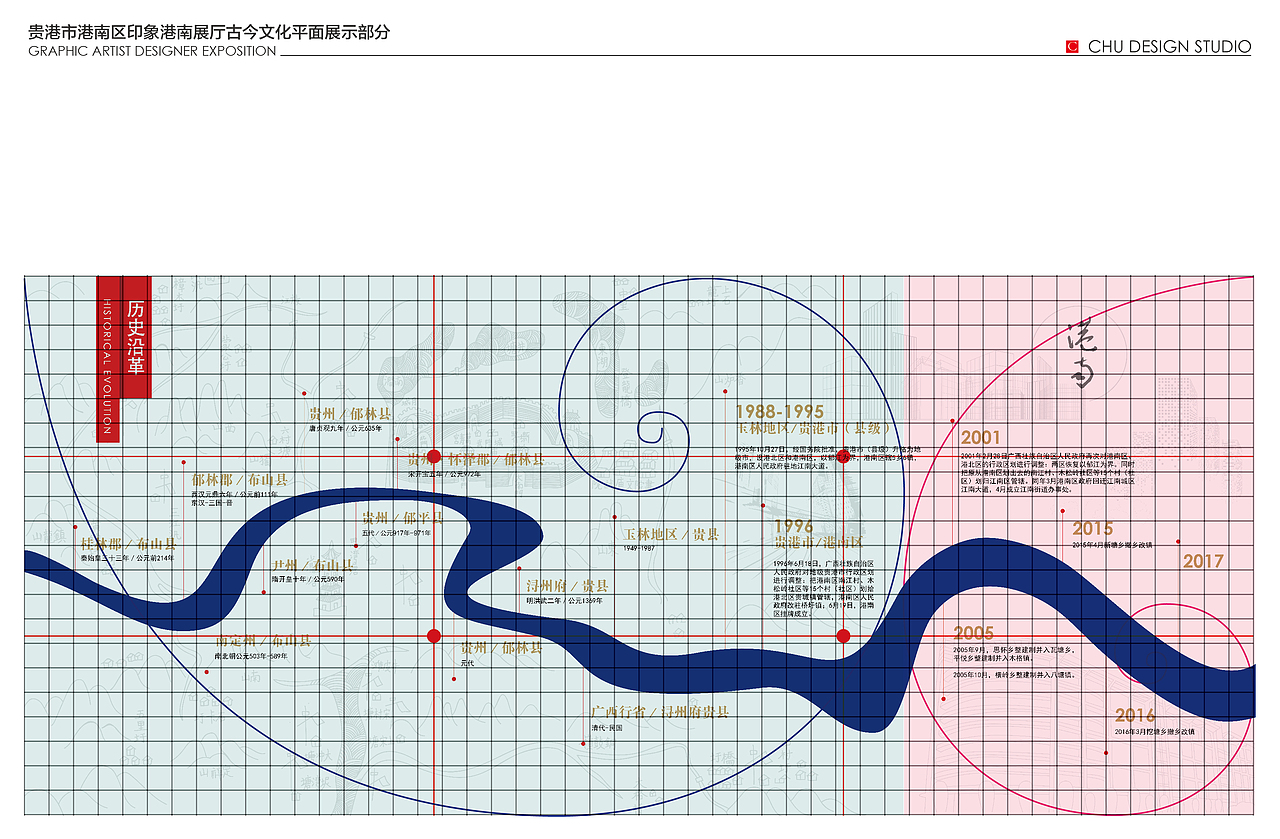The image size is (1280, 839).
Task: Click the caption 明洪武二年／公元1369年
Action: [x=565, y=601]
